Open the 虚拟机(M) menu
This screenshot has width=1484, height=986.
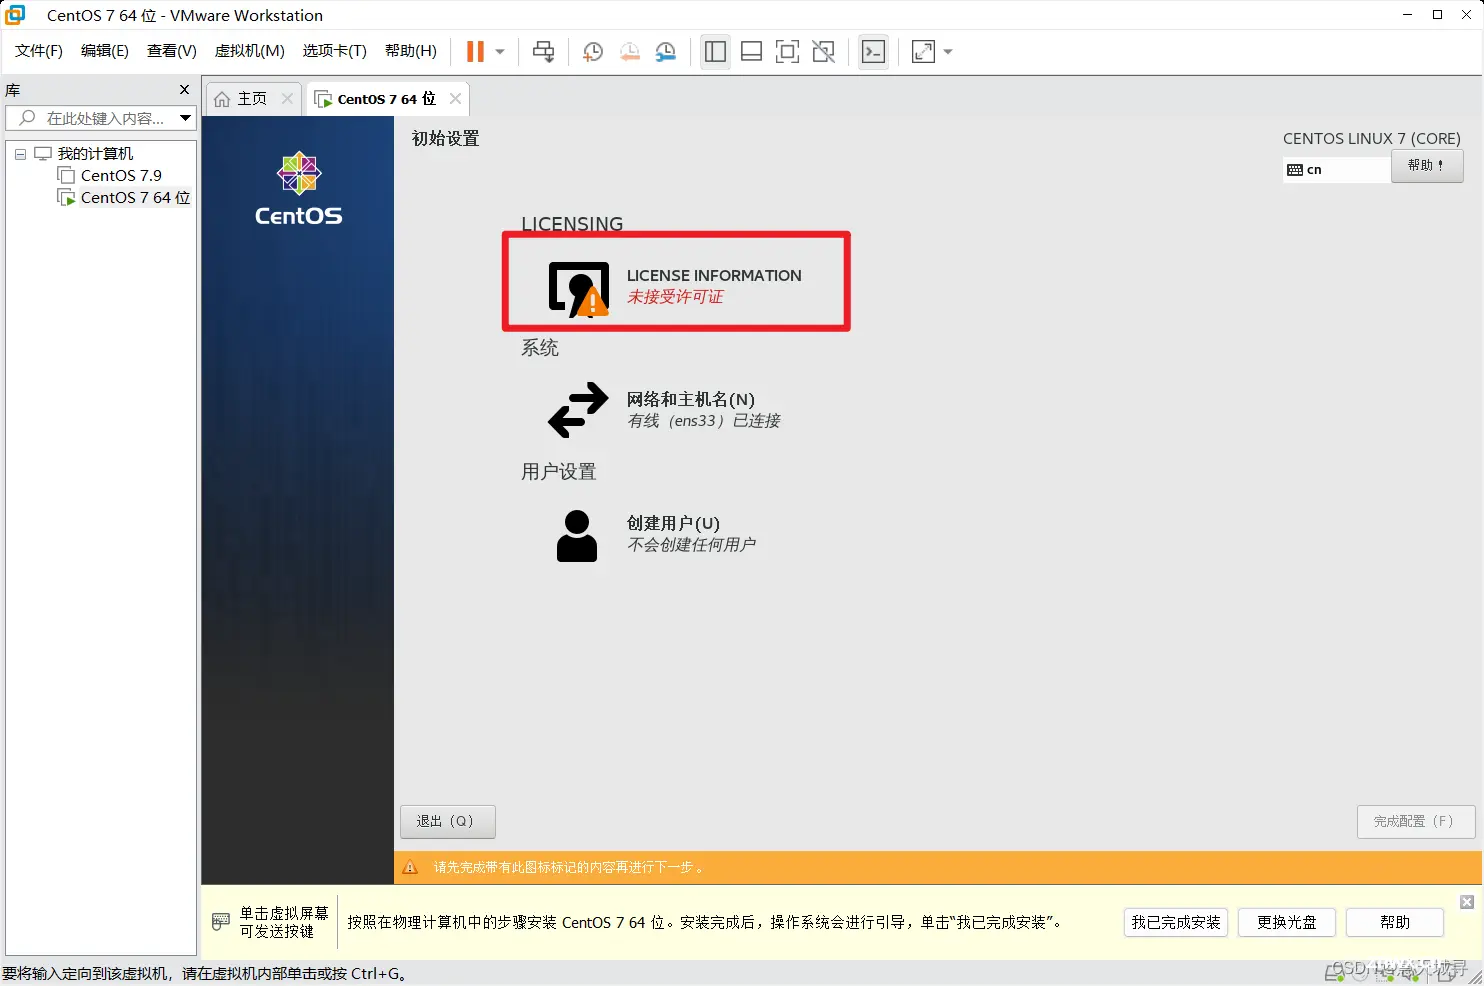pos(250,51)
